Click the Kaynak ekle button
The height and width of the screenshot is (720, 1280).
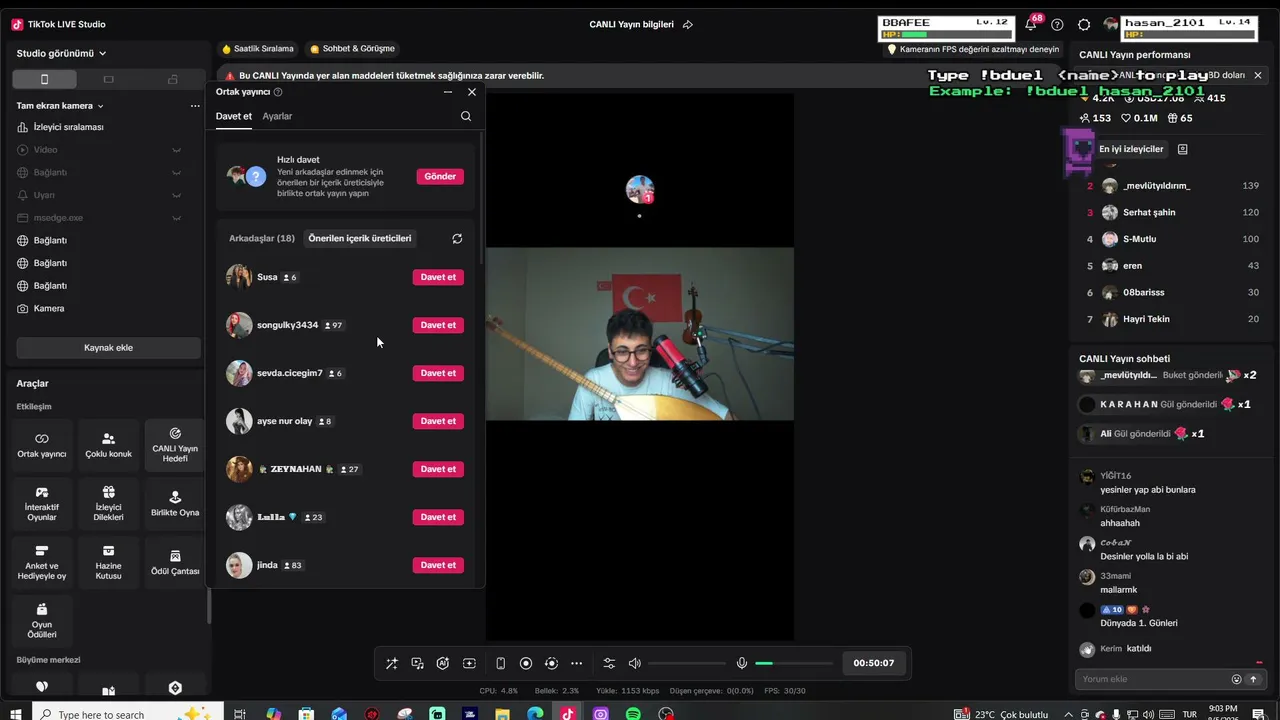(108, 348)
